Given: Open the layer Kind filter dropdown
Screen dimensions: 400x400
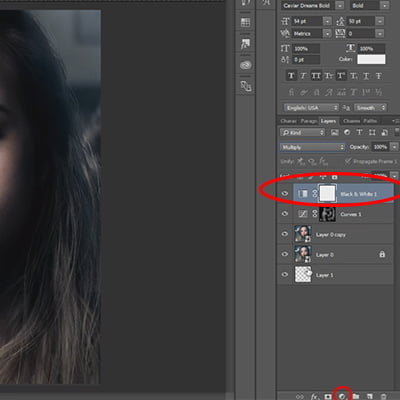Looking at the screenshot, I should pyautogui.click(x=302, y=132).
